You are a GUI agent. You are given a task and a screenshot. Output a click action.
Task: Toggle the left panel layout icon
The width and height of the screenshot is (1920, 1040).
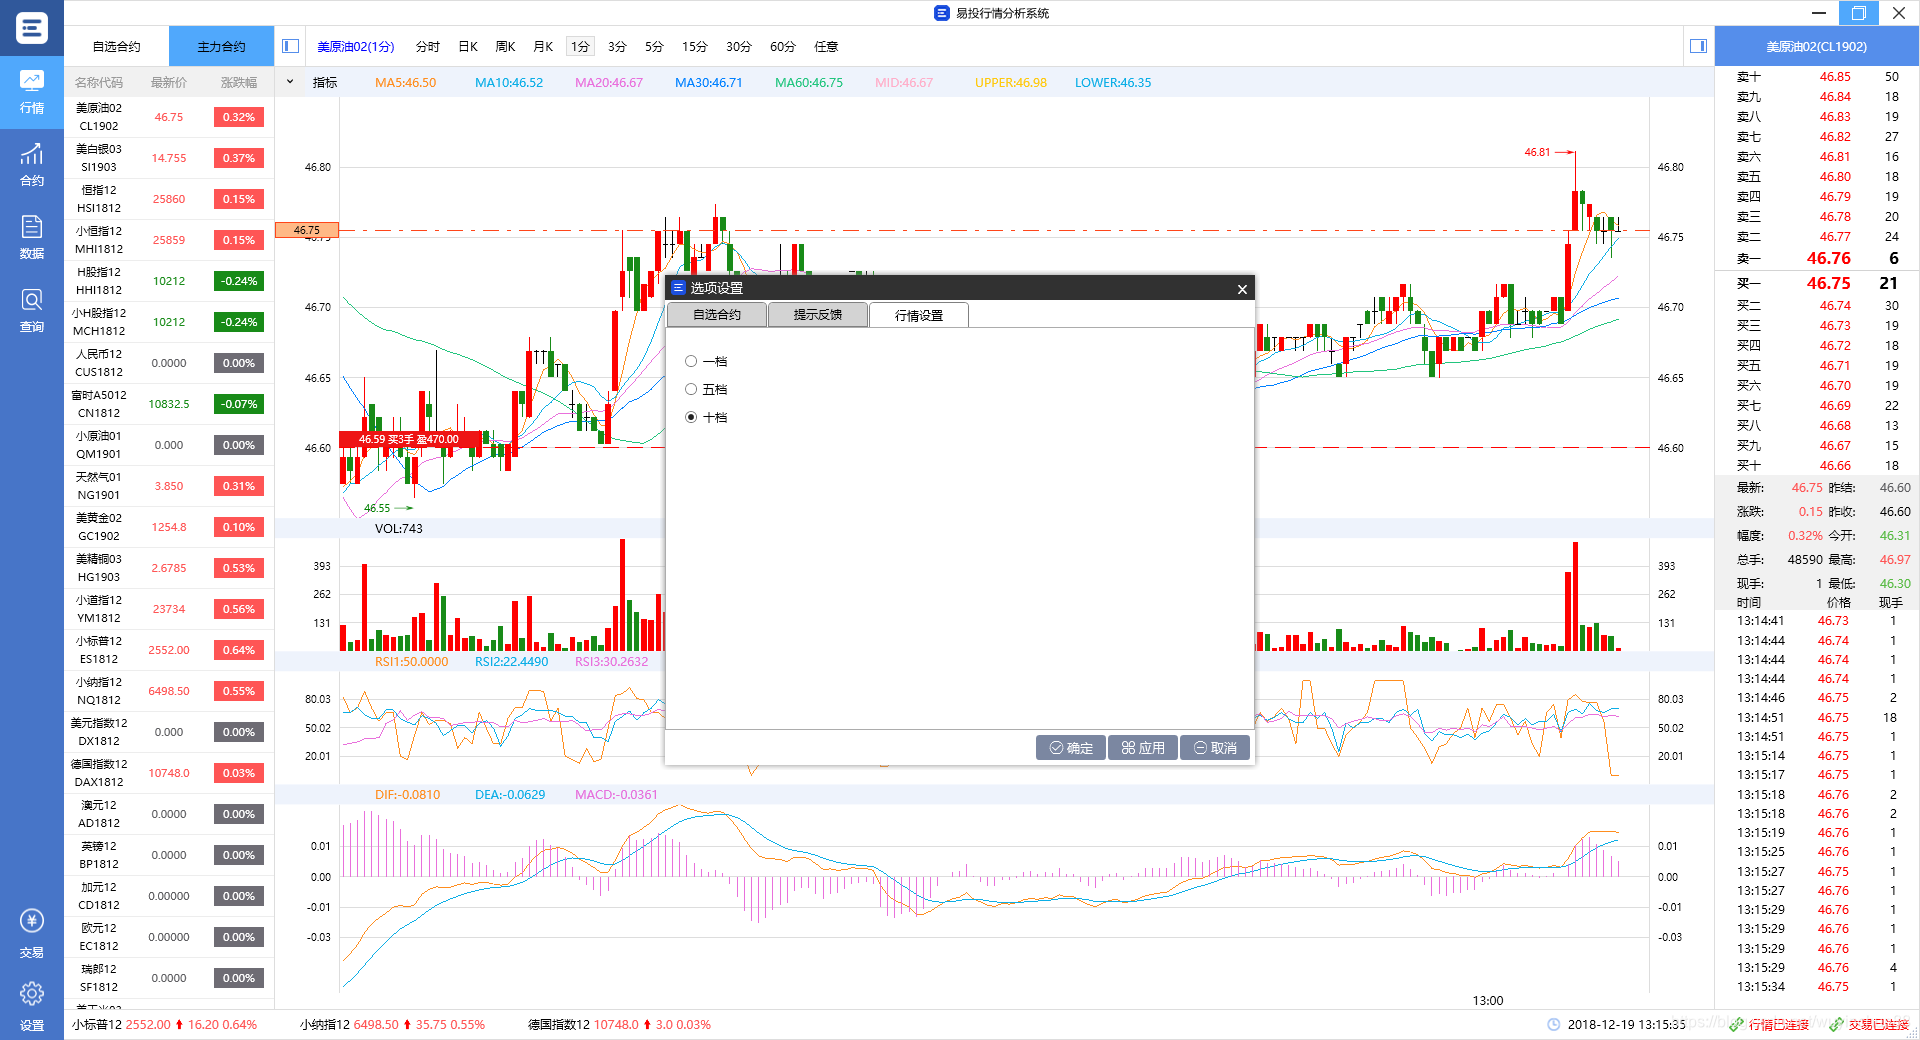pos(291,46)
